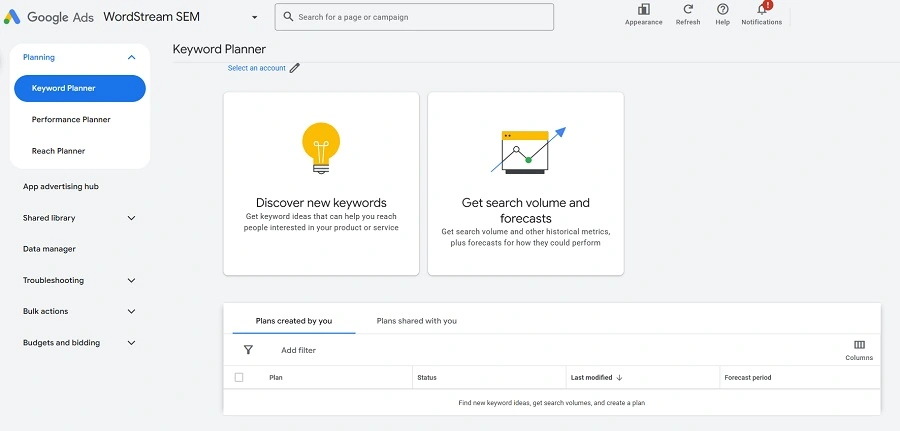This screenshot has width=900, height=431.
Task: Expand Budgets and bidding section
Action: coord(131,343)
